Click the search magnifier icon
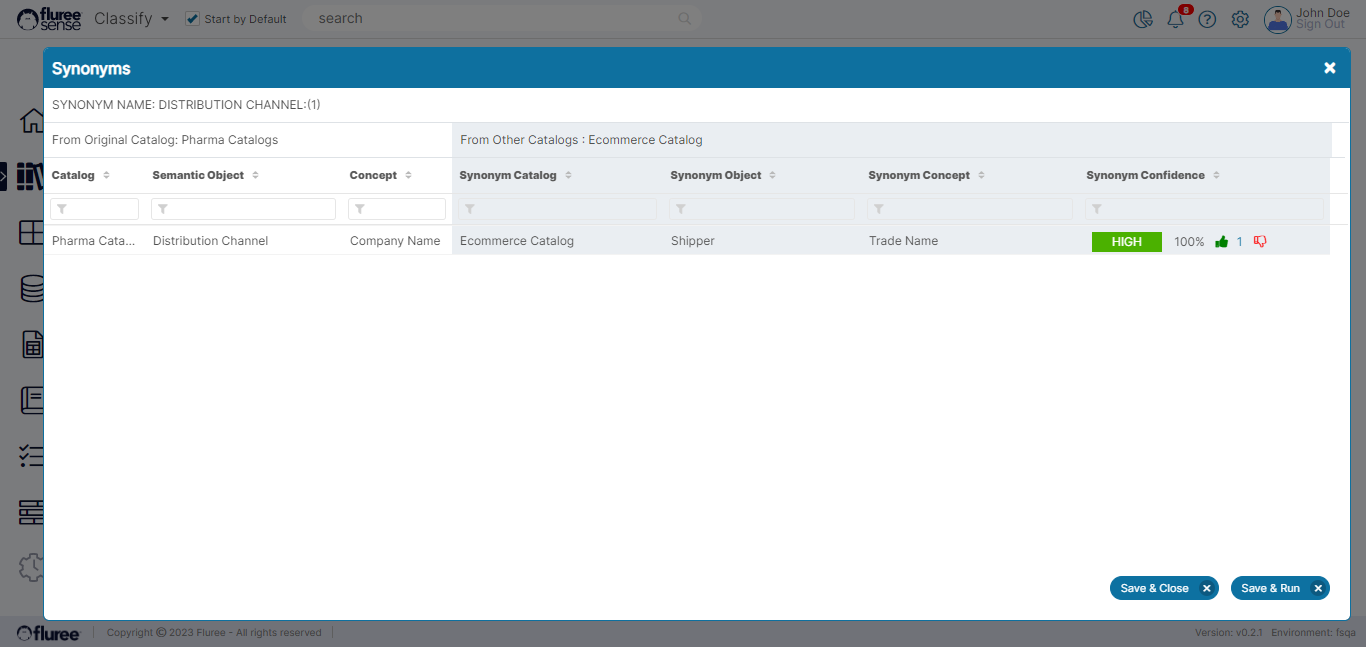This screenshot has width=1366, height=647. [684, 18]
